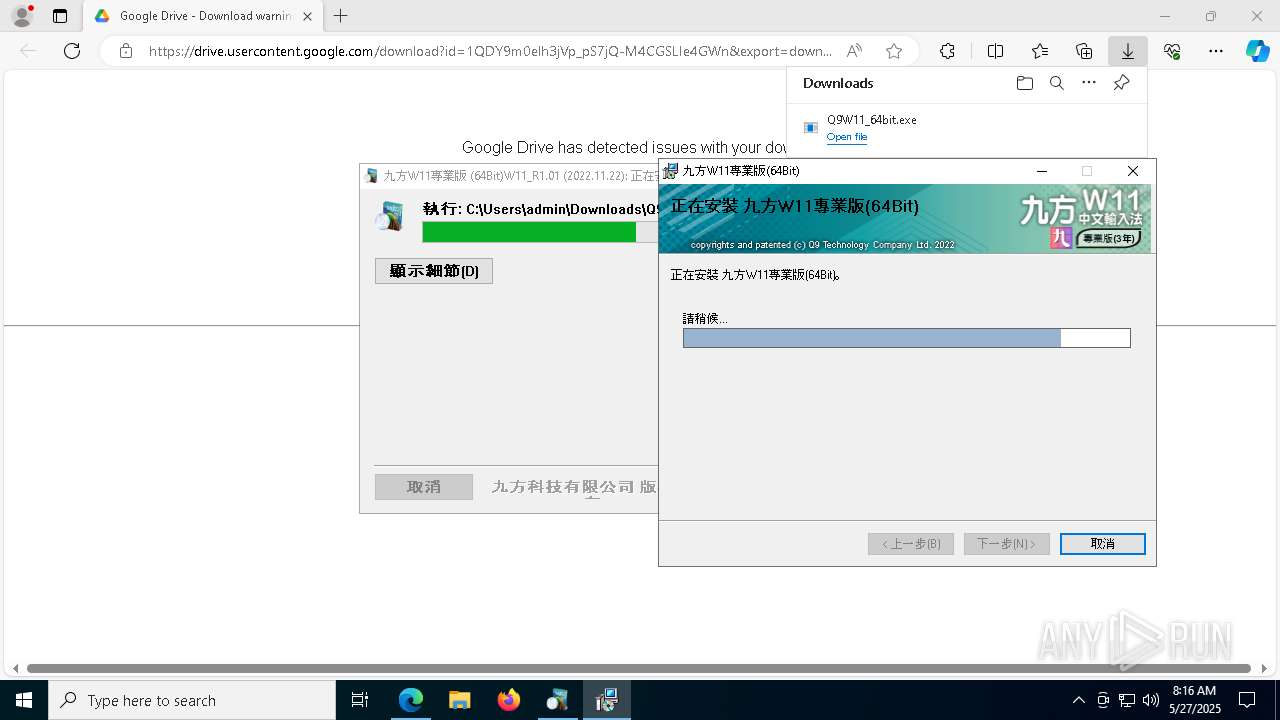Open the Edge profile avatar icon
Image resolution: width=1280 pixels, height=720 pixels.
point(22,16)
